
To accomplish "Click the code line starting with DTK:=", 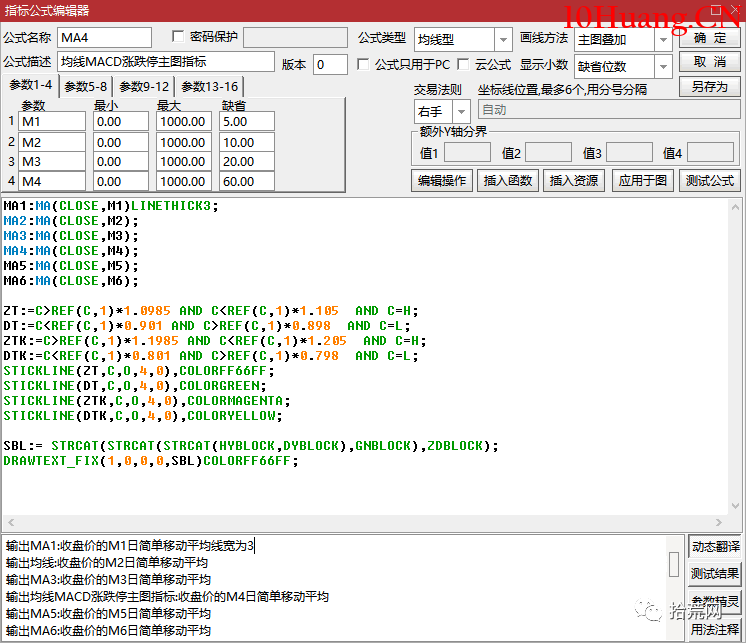I will coord(210,356).
